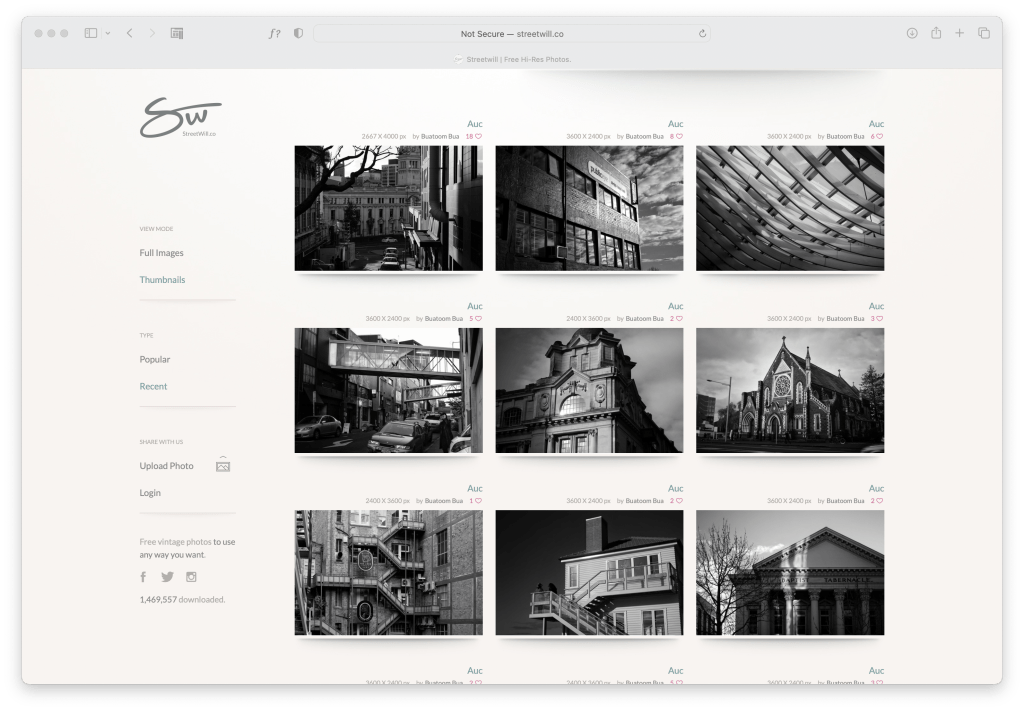This screenshot has height=711, width=1024.
Task: Click the StreetWill logo
Action: coord(179,118)
